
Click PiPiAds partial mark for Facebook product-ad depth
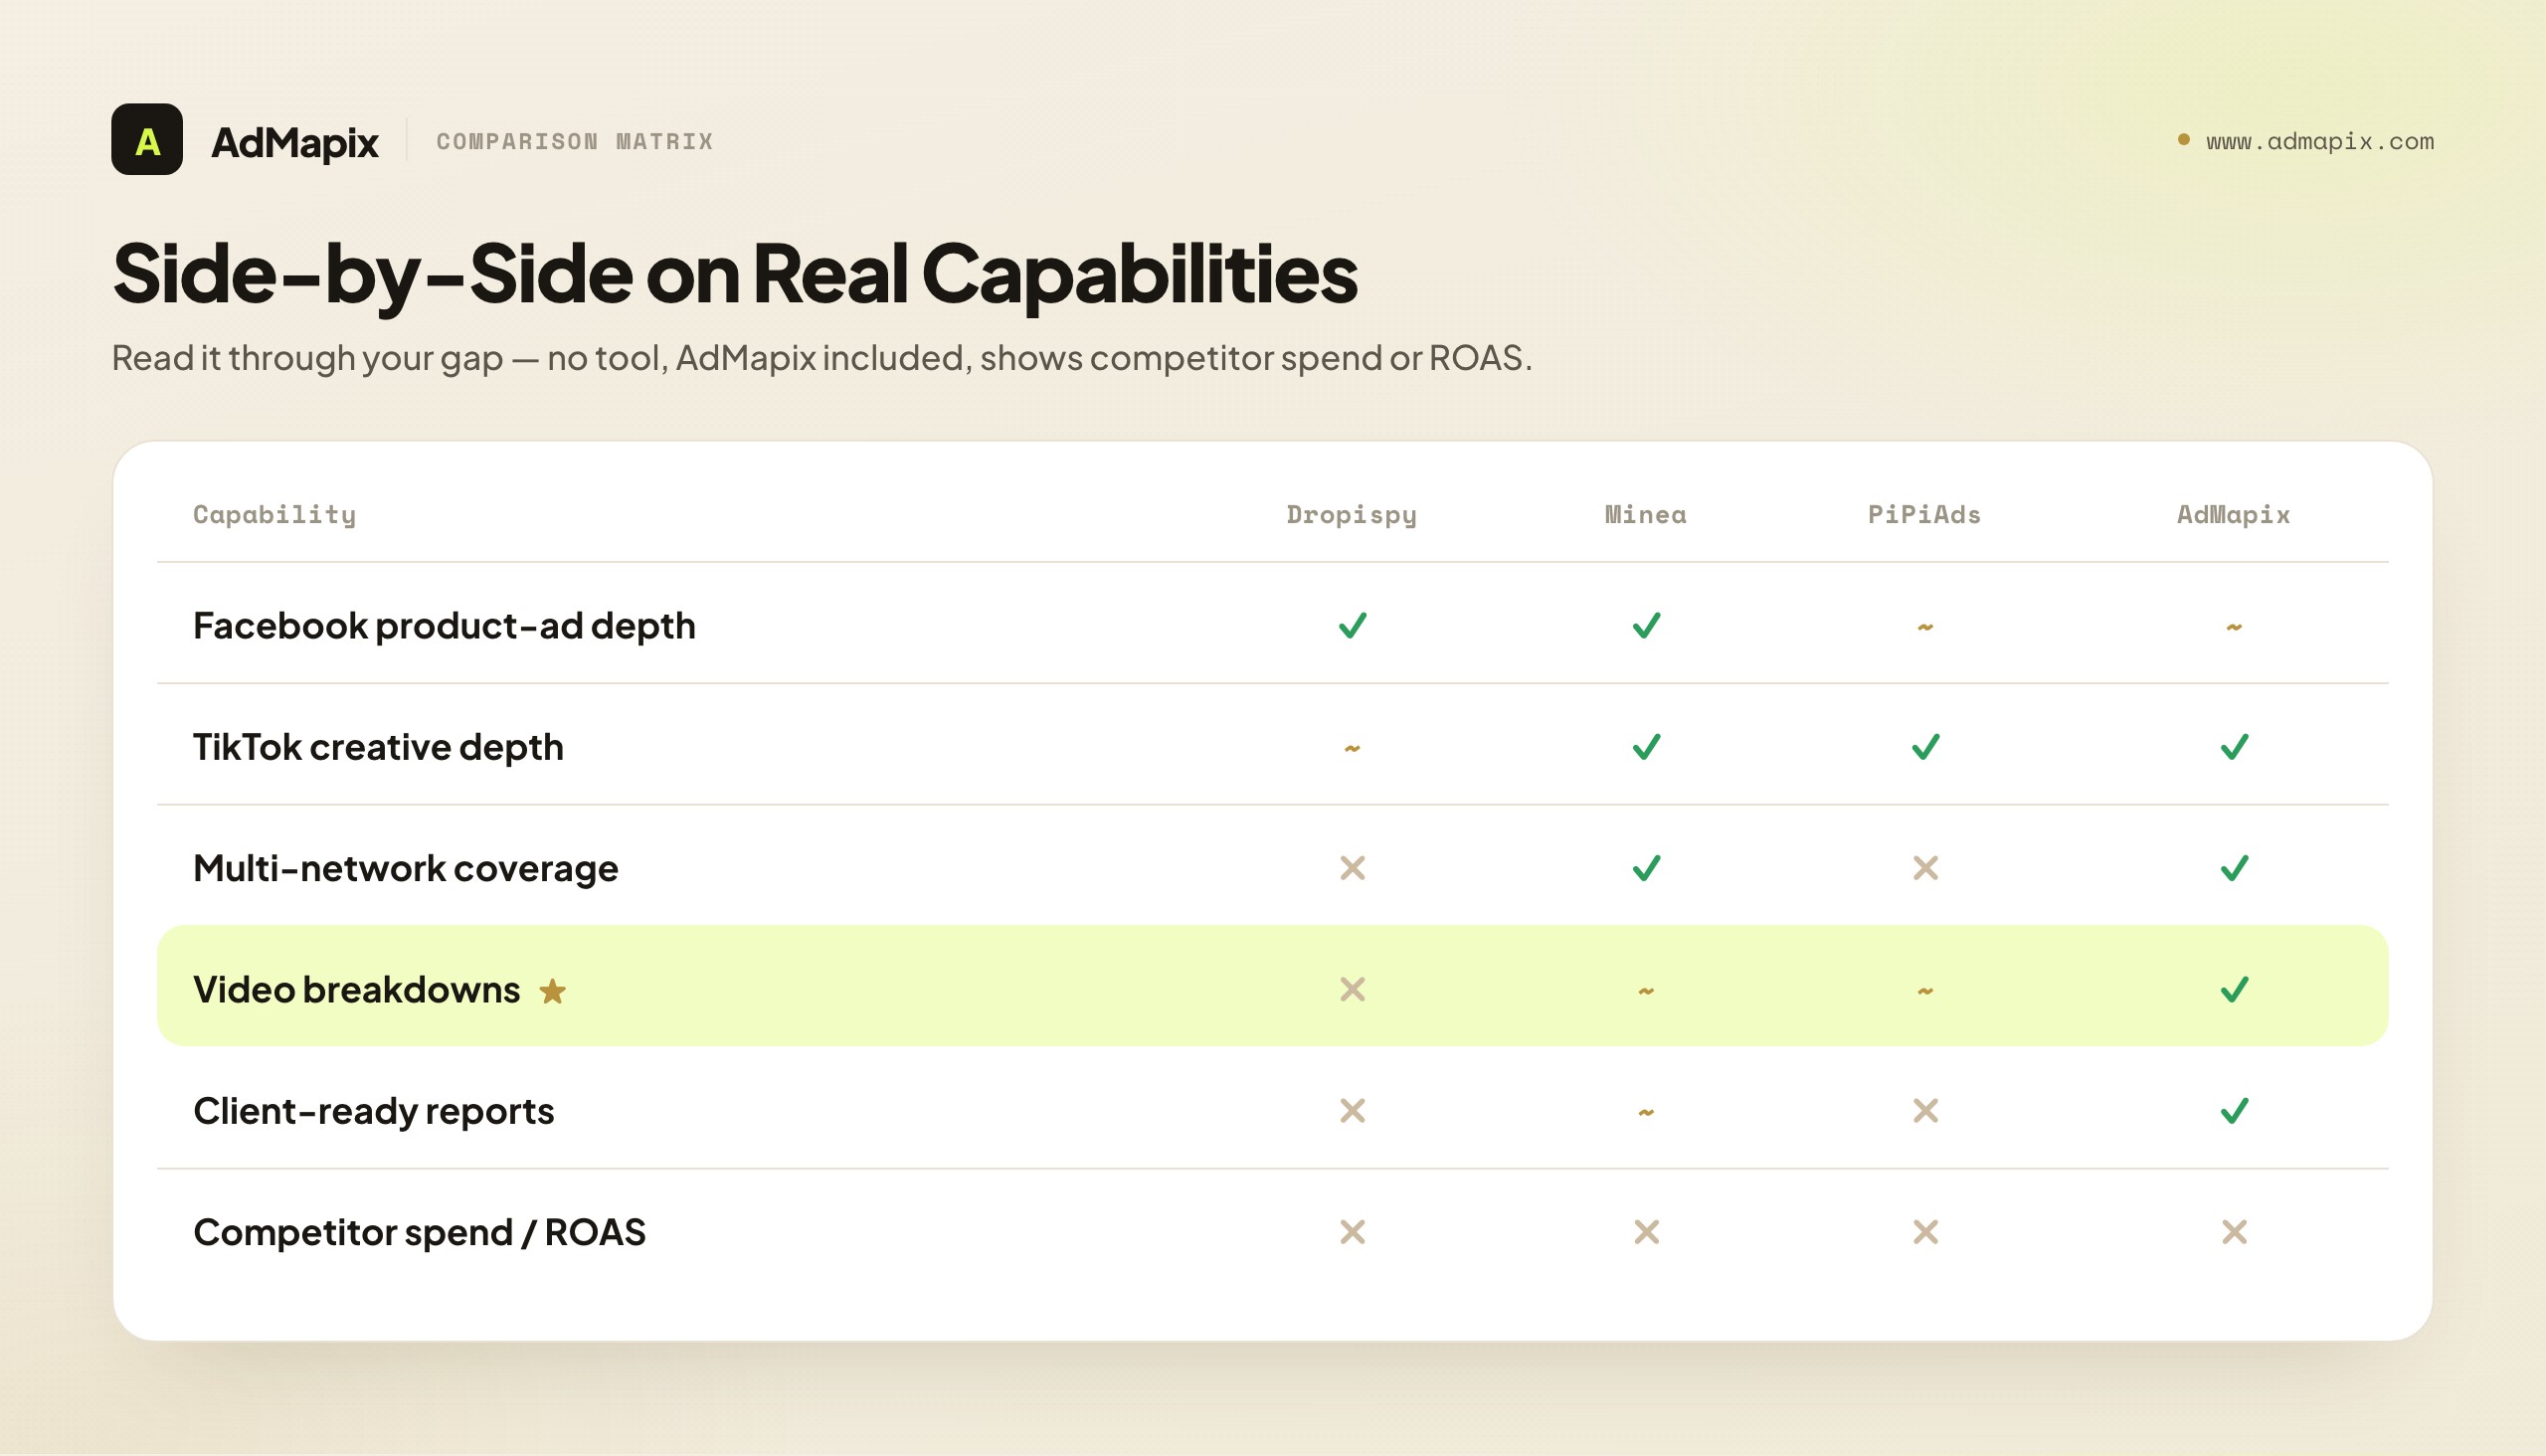click(x=1925, y=627)
